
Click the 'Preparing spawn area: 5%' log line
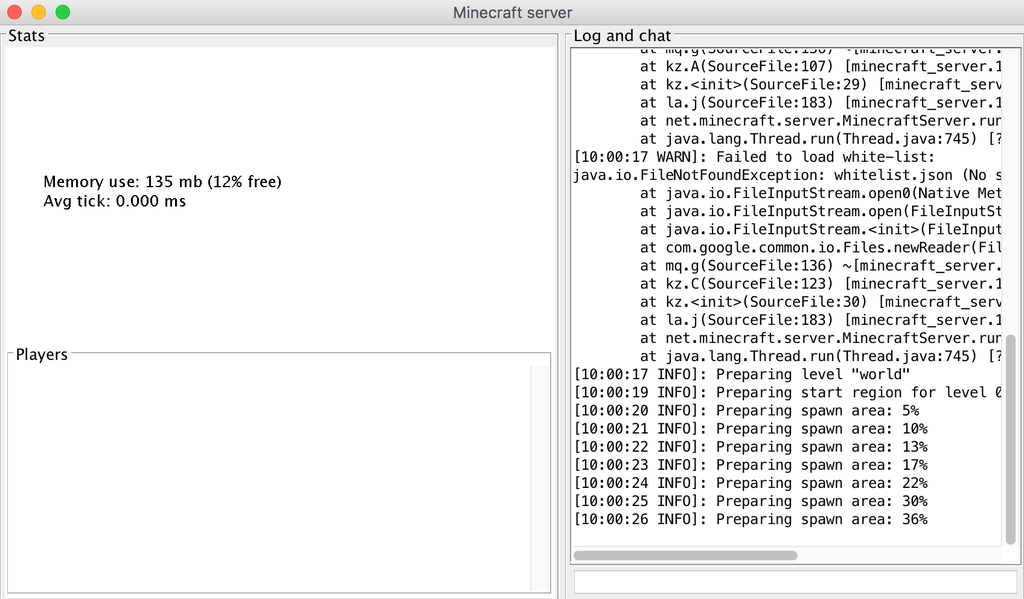point(746,411)
